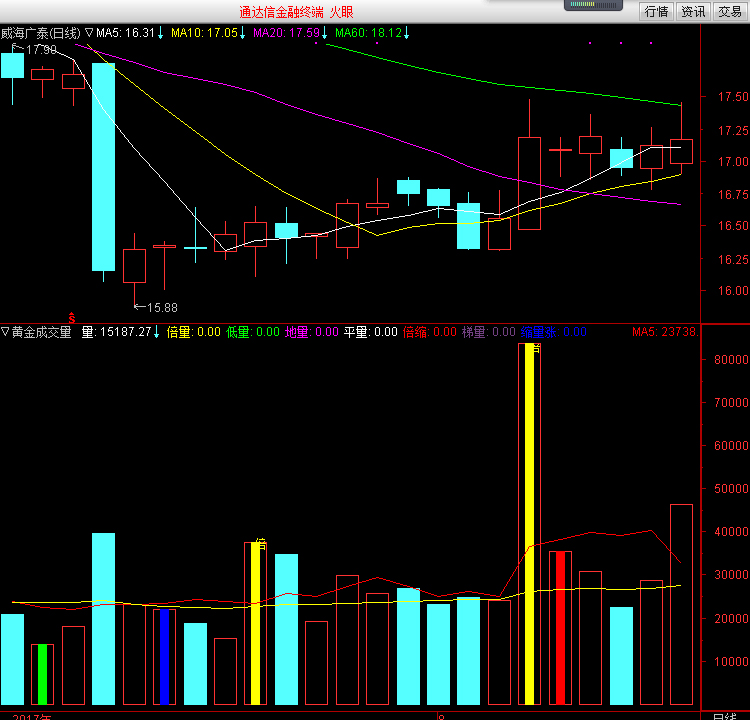Click the 10000 volume axis label

coord(731,662)
